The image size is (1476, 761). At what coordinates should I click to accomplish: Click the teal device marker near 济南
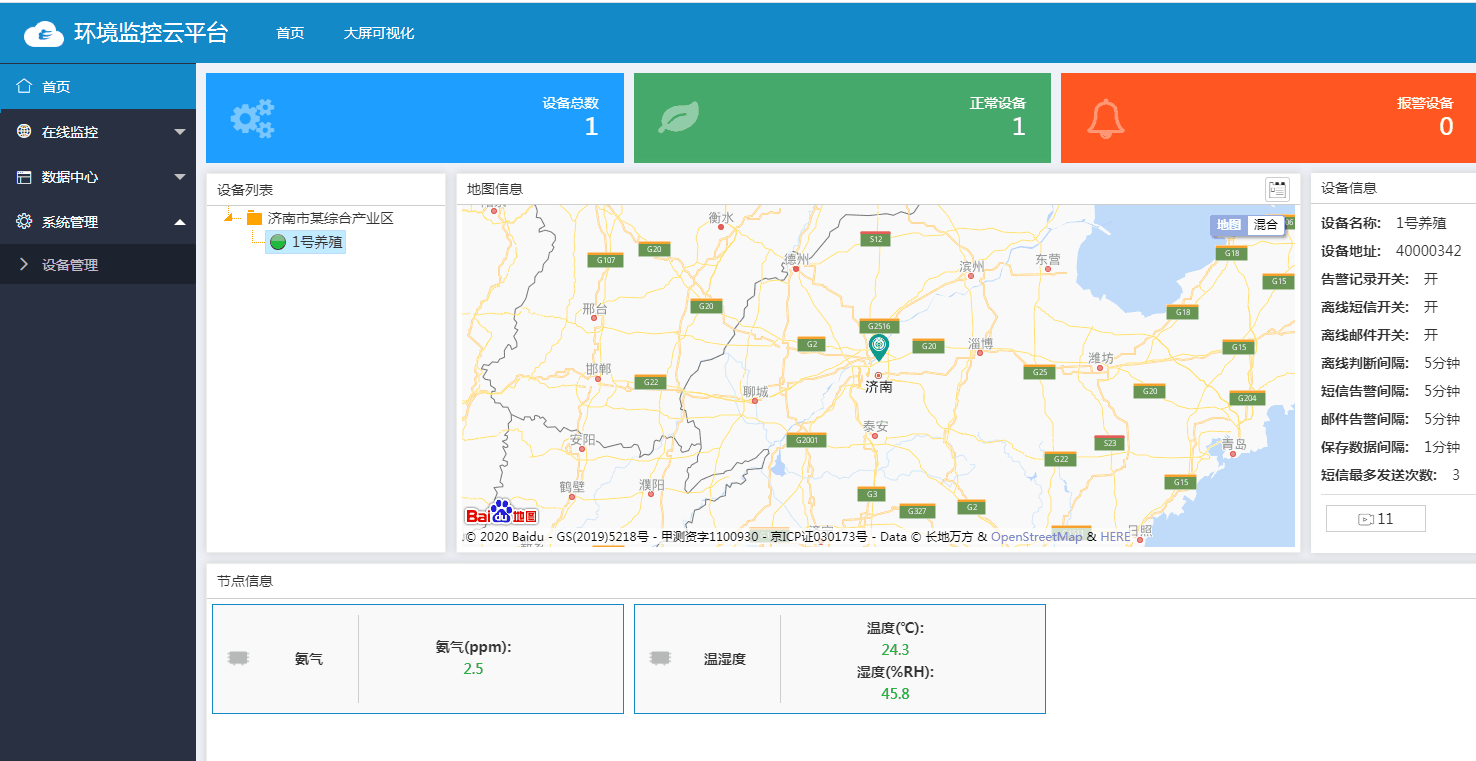(879, 347)
